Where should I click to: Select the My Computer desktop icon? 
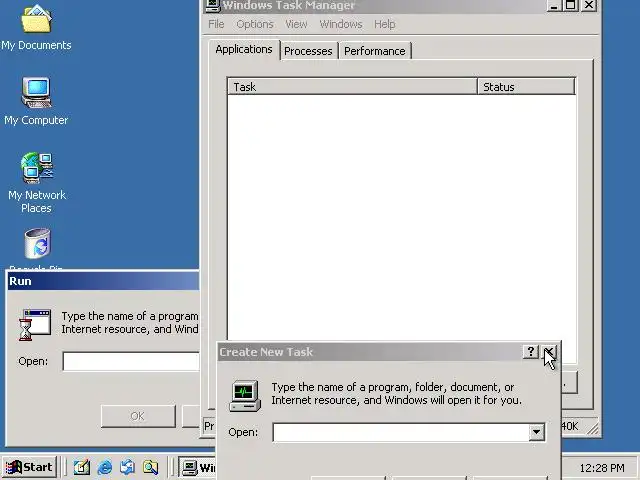point(36,101)
